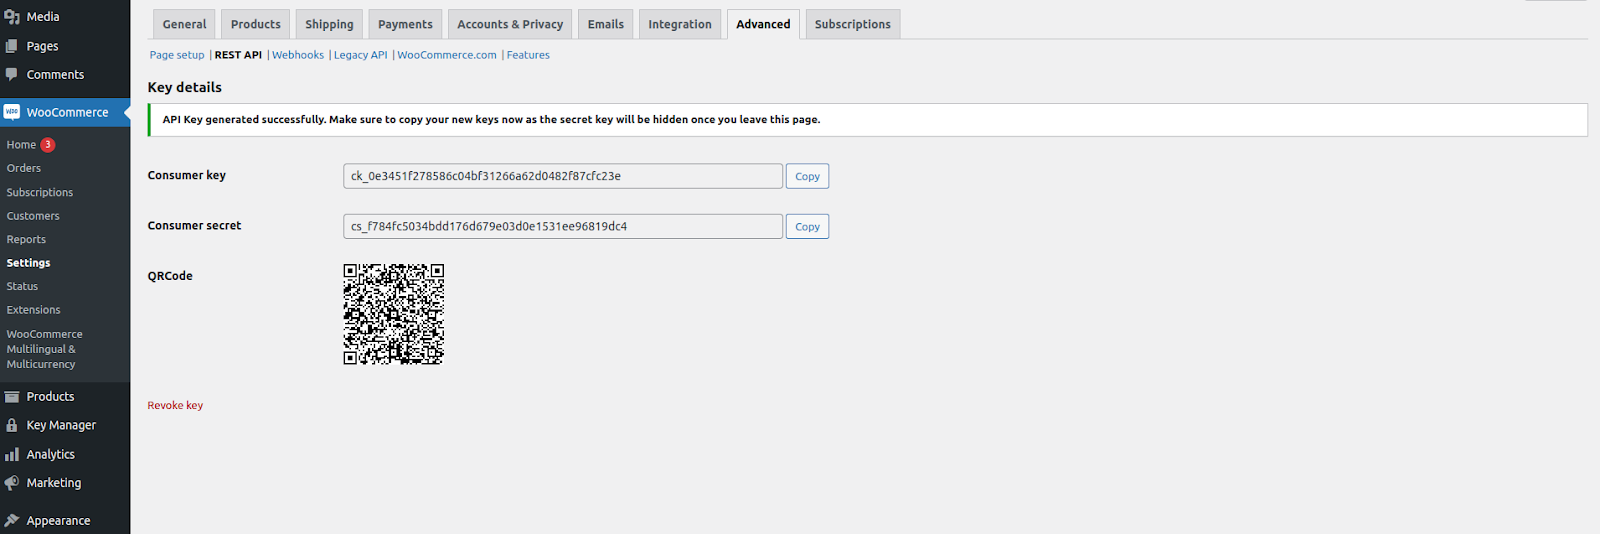Open Key Manager in the sidebar

(x=61, y=425)
